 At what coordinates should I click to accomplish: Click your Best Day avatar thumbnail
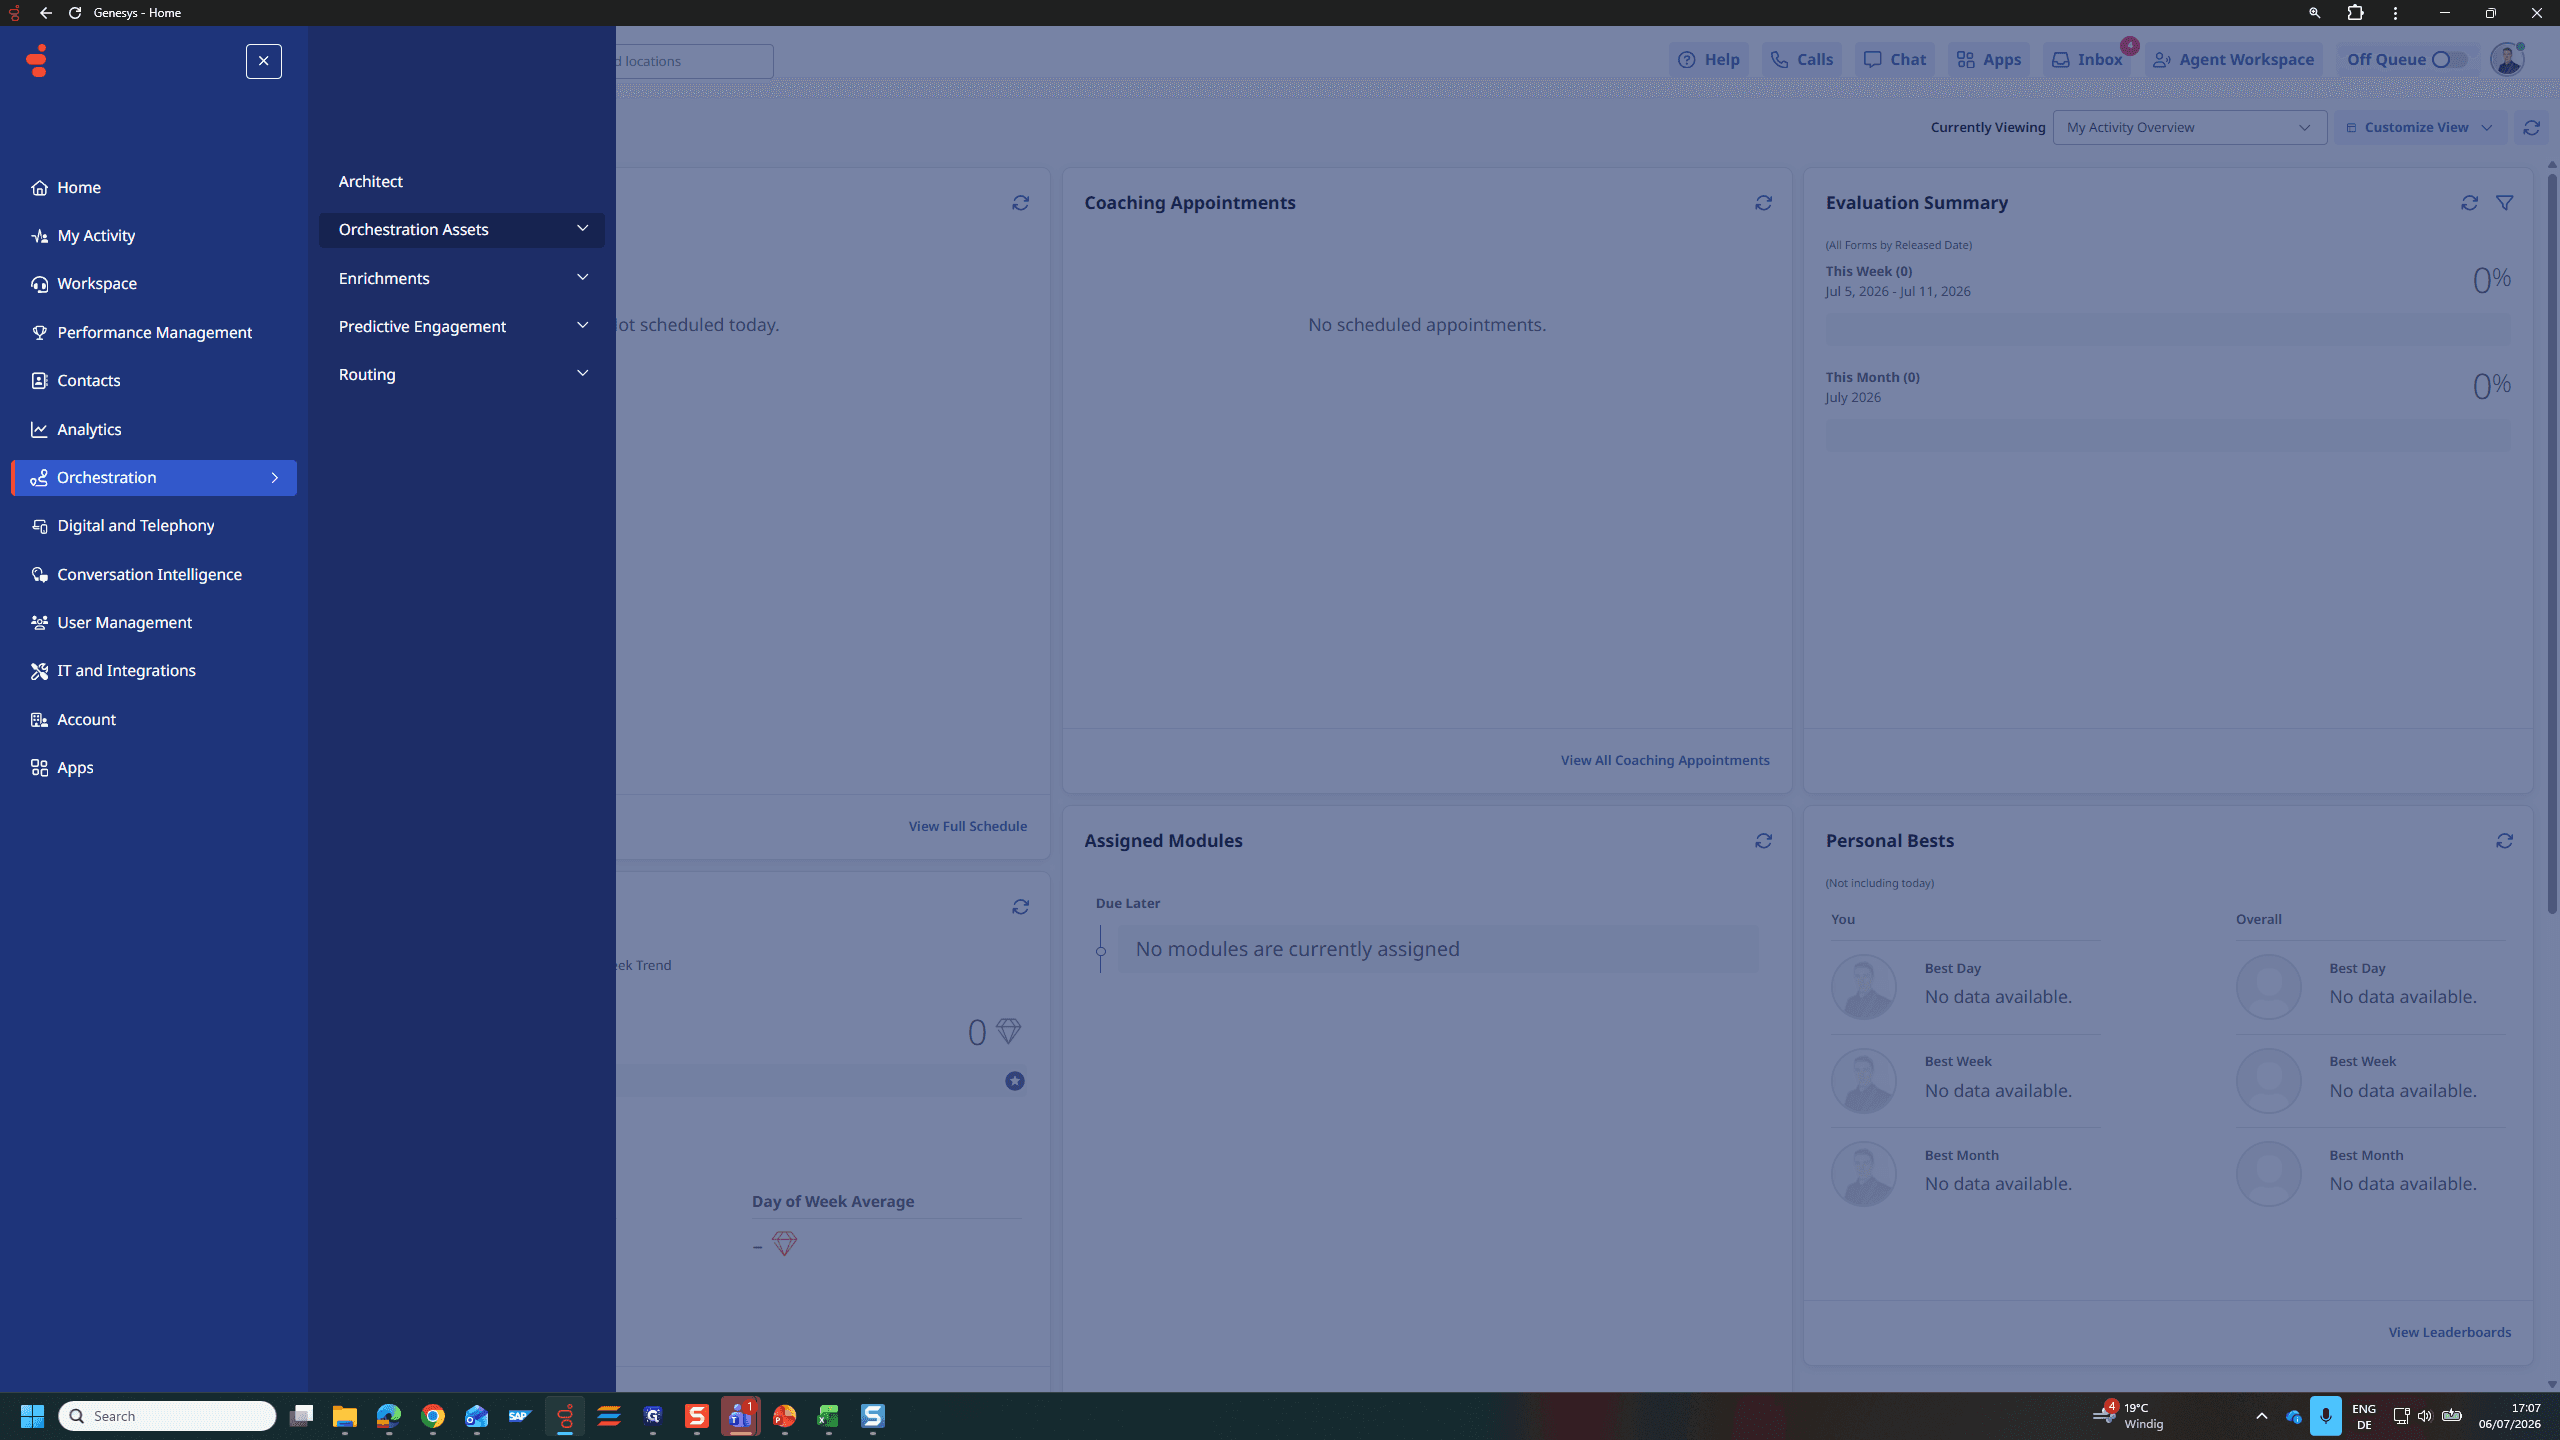click(x=1863, y=987)
